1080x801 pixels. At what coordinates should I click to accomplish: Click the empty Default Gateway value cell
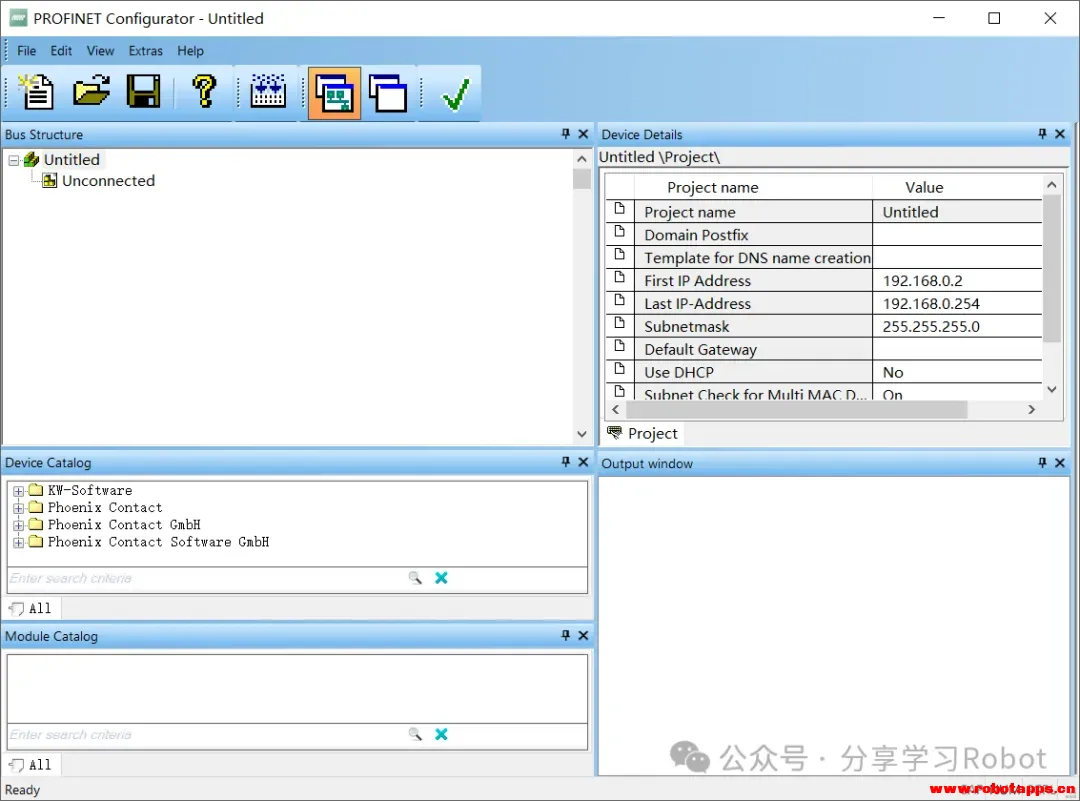tap(957, 349)
